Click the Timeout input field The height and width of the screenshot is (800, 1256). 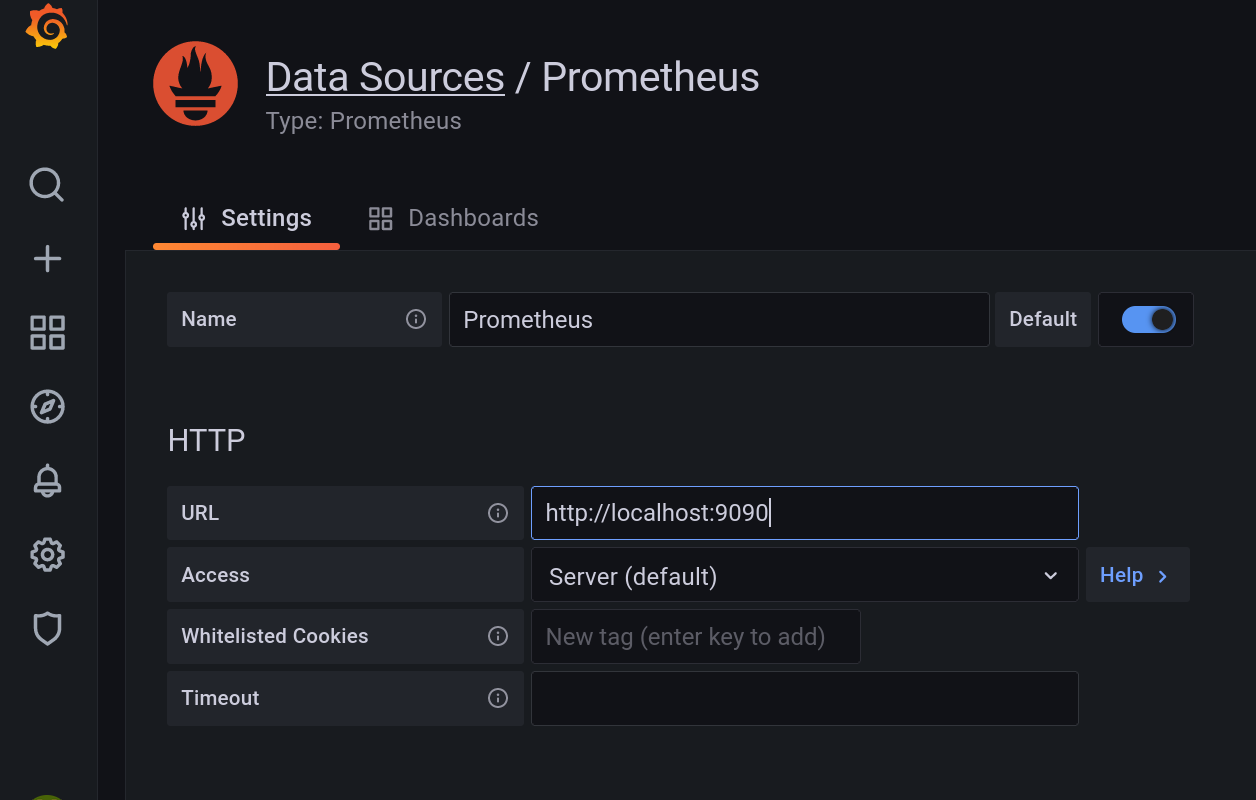click(x=804, y=698)
